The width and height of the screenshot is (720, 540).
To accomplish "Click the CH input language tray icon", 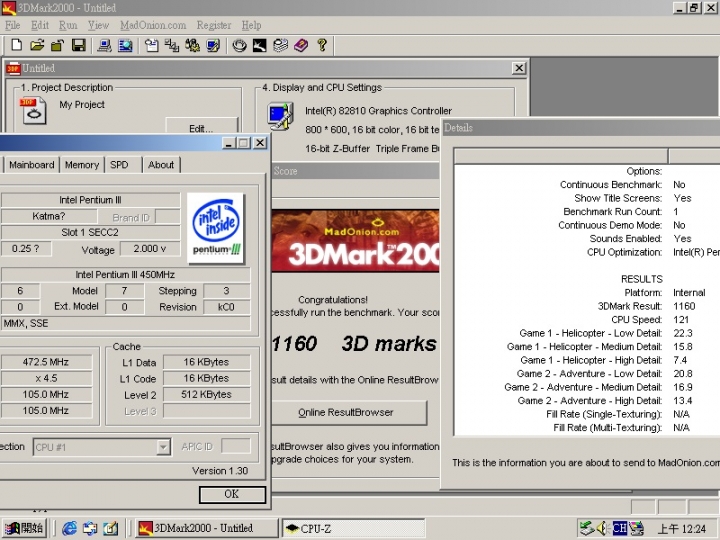I will 619,528.
